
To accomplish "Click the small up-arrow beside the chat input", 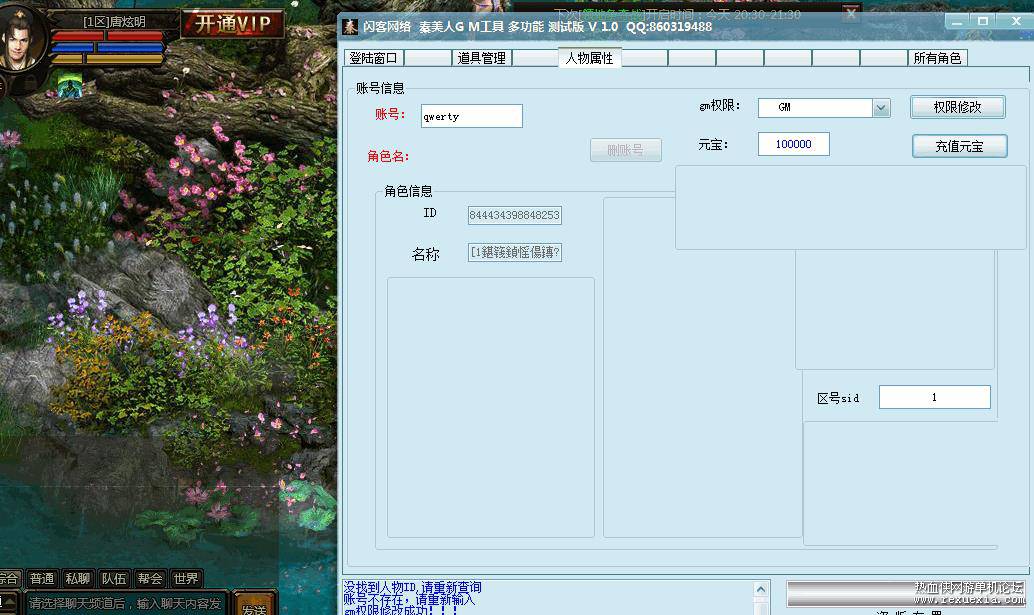I will point(9,602).
